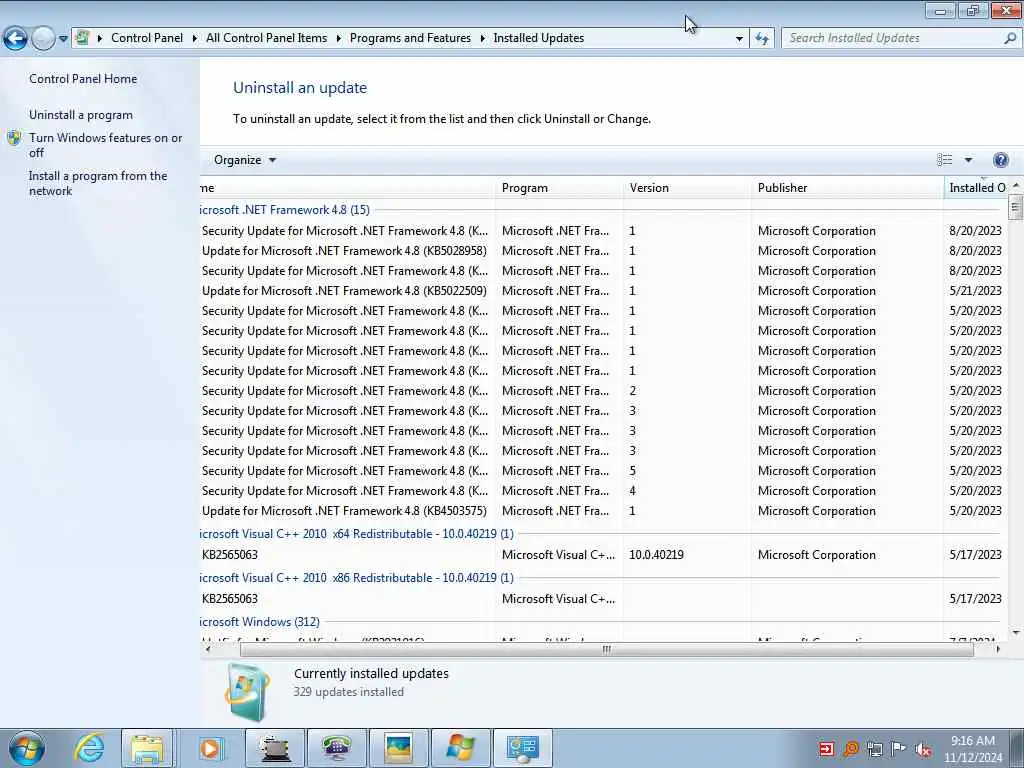Viewport: 1024px width, 768px height.
Task: Collapse the Visual C++ 2010 x64 Redistributable group
Action: pyautogui.click(x=357, y=534)
